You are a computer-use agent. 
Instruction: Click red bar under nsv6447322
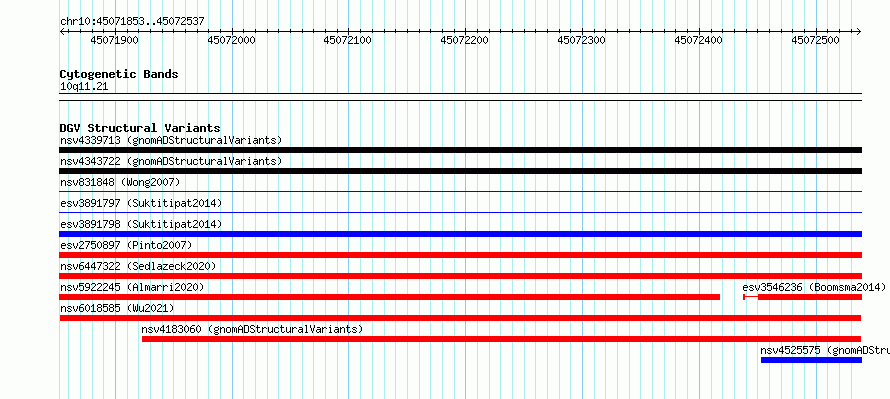point(460,276)
